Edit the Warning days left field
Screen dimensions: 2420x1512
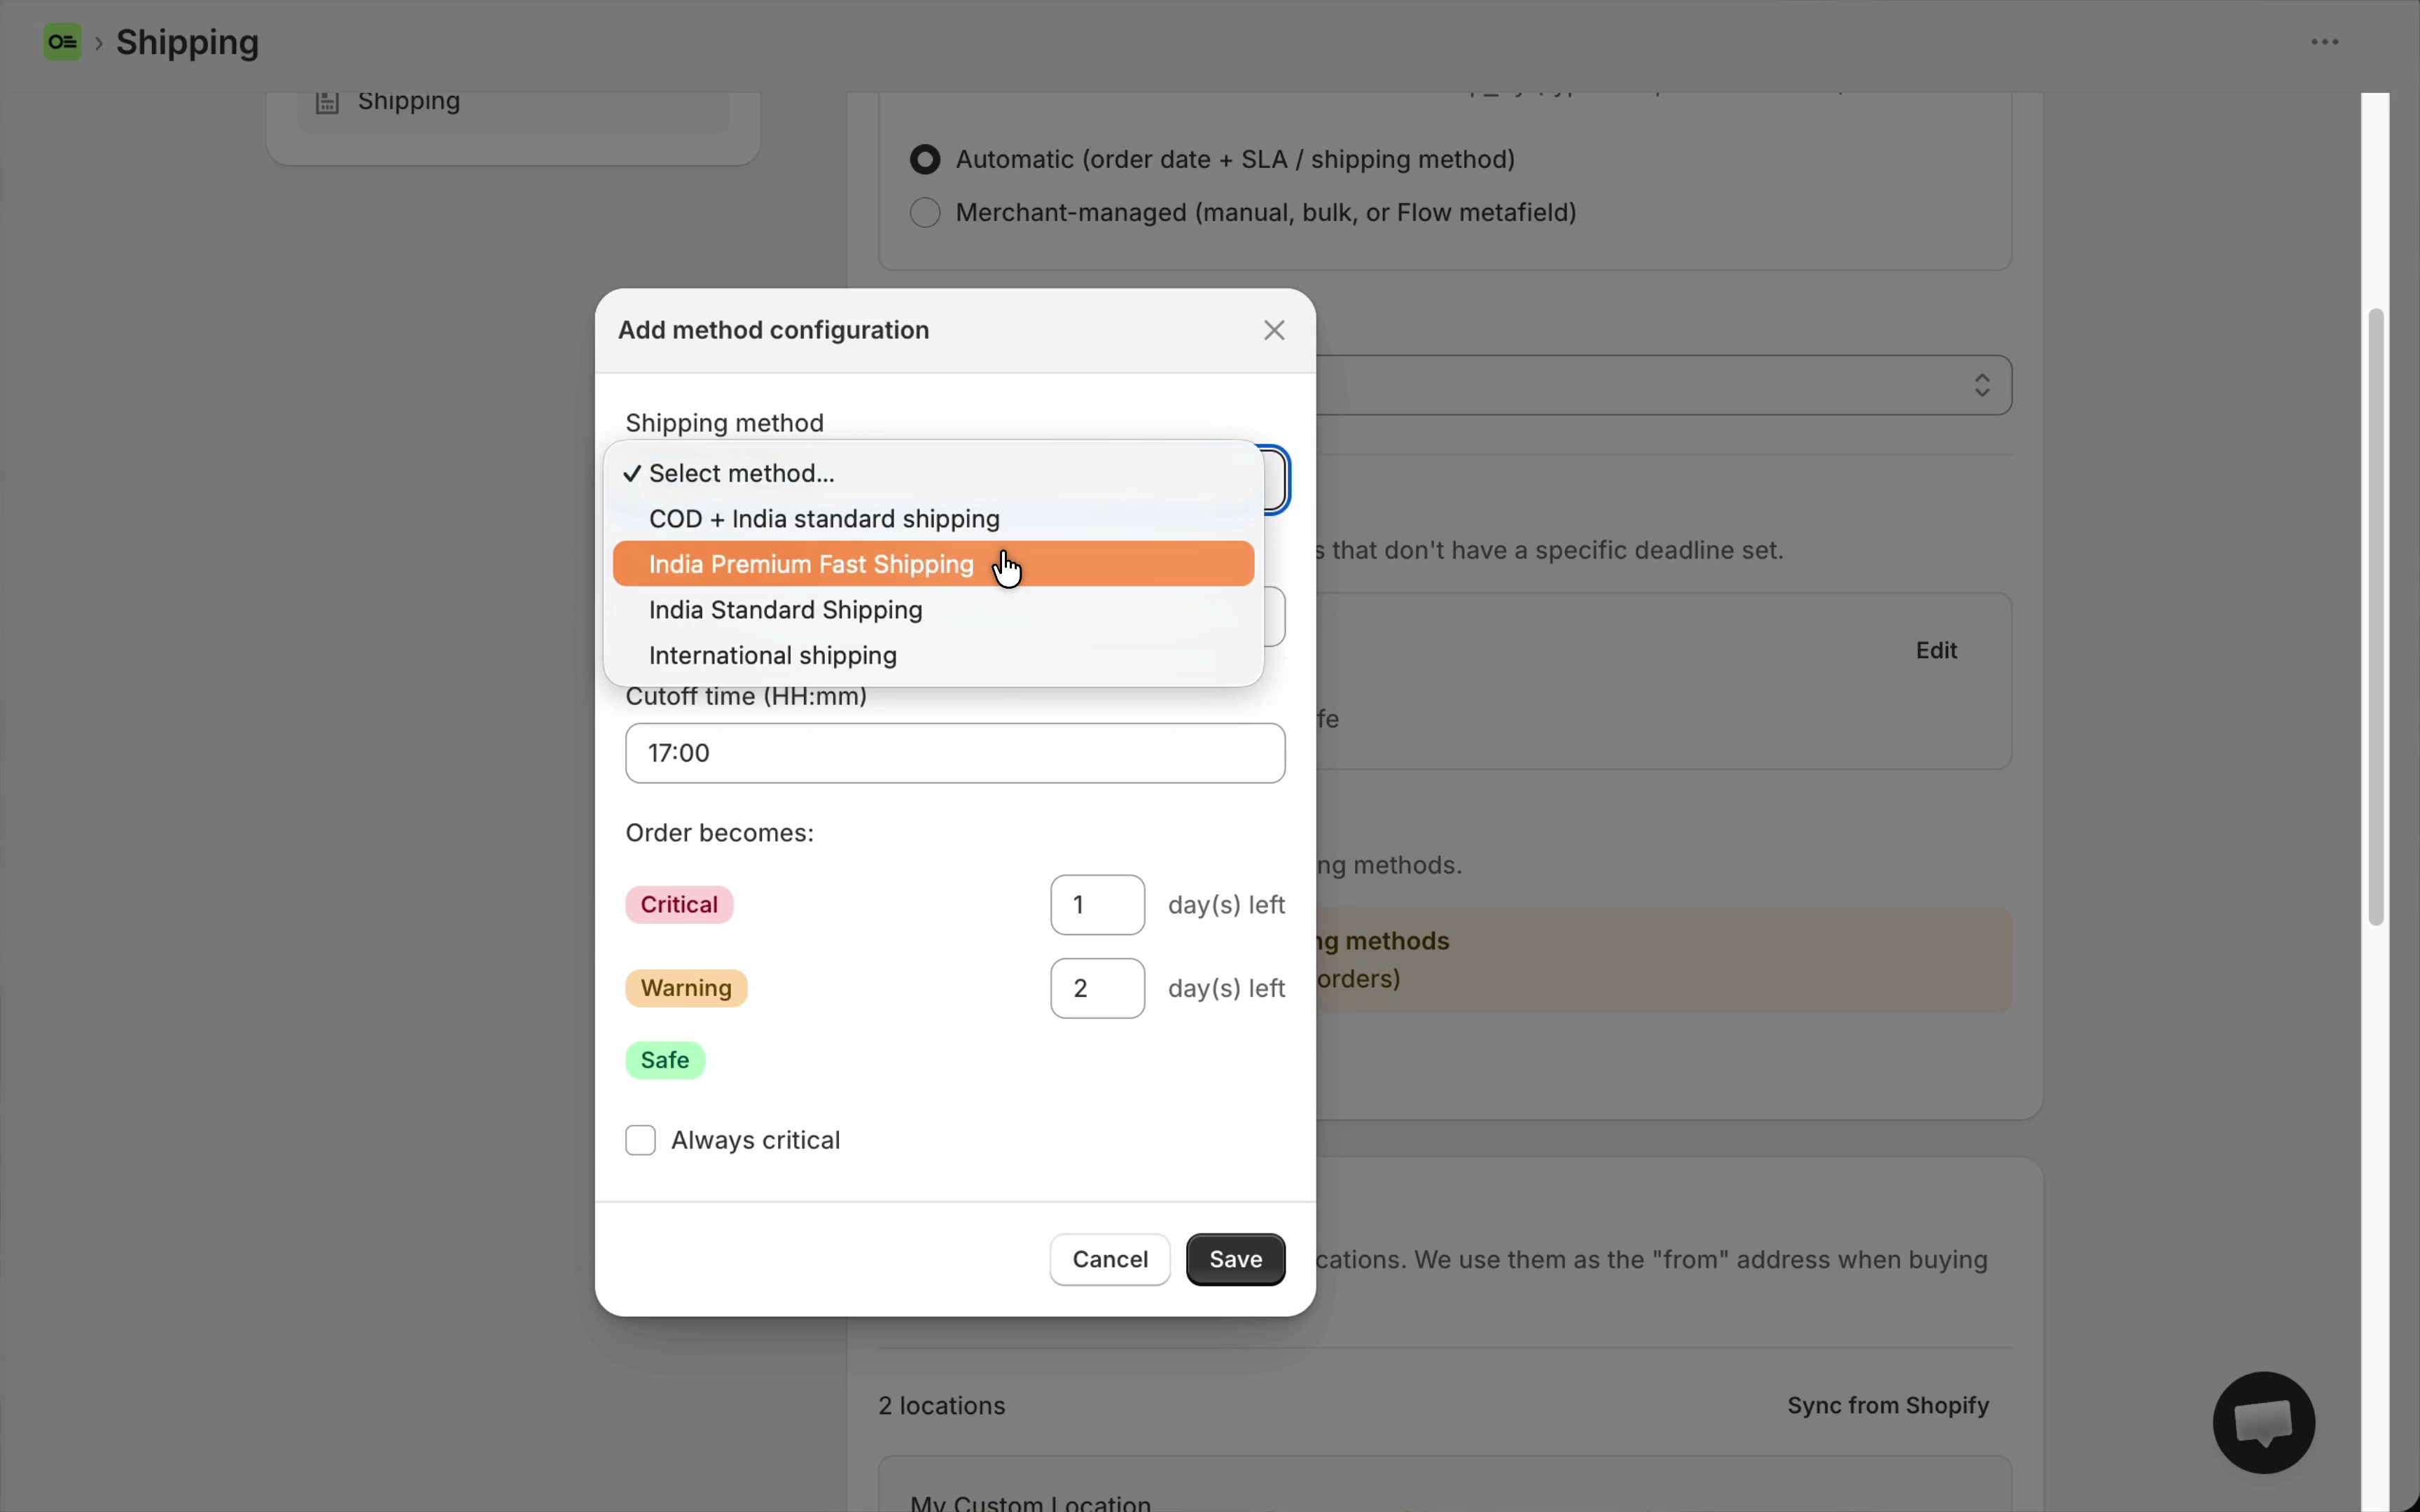click(1097, 988)
